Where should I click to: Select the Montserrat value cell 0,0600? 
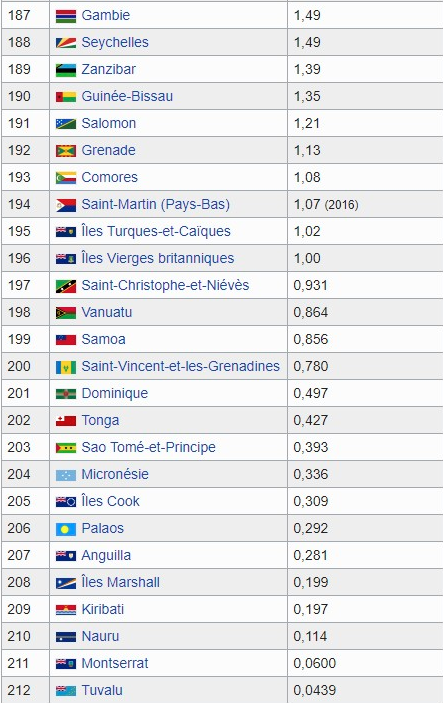click(365, 663)
